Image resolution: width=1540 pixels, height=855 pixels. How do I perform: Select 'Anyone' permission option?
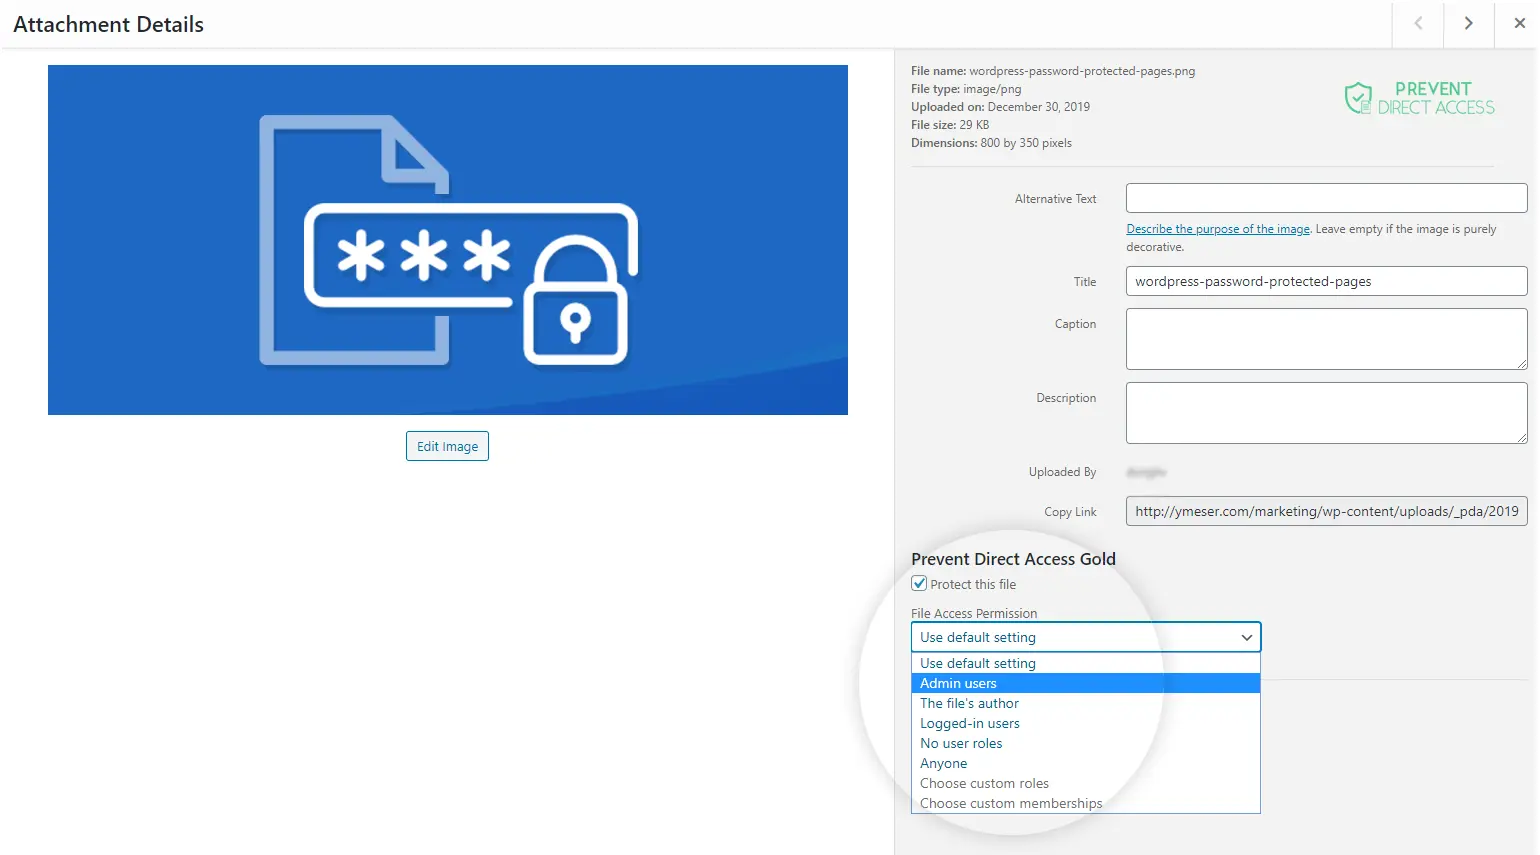1086,763
